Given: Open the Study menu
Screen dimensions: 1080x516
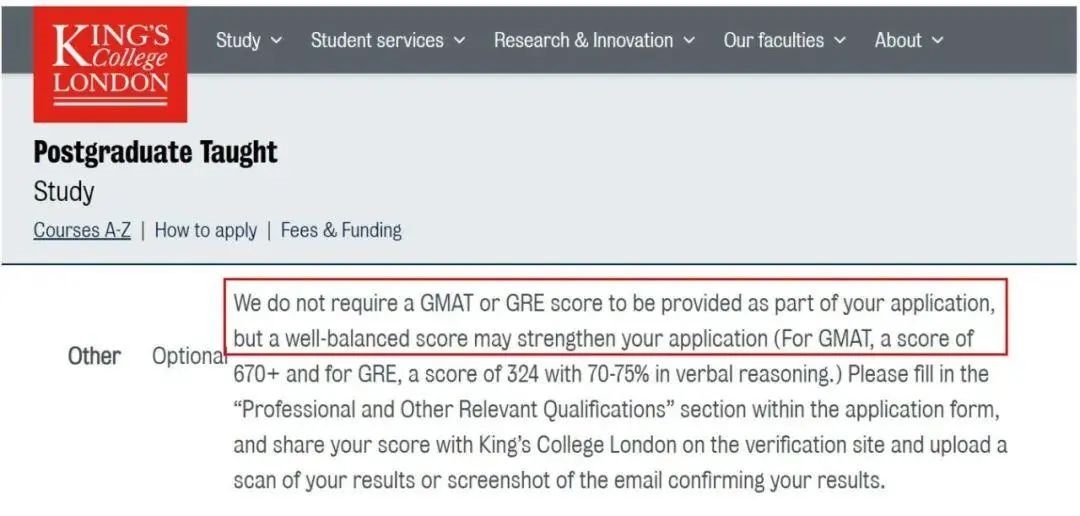Looking at the screenshot, I should click(x=238, y=40).
